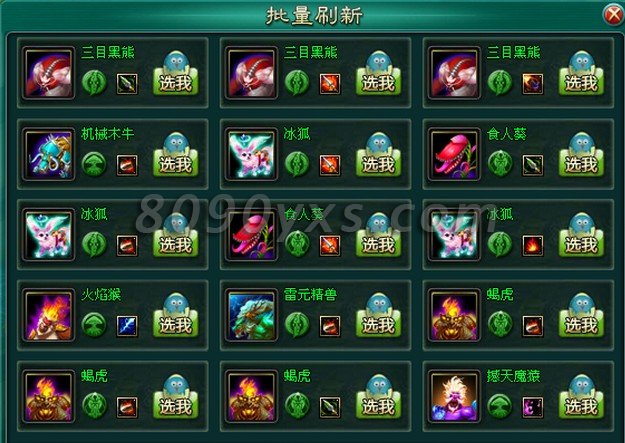625x443 pixels.
Task: Click the 雷元精兽 skill icon
Action: [x=330, y=326]
